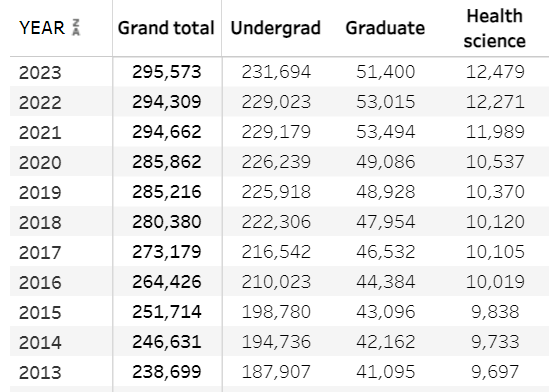
Task: Select the 2013 year row label
Action: [40, 372]
